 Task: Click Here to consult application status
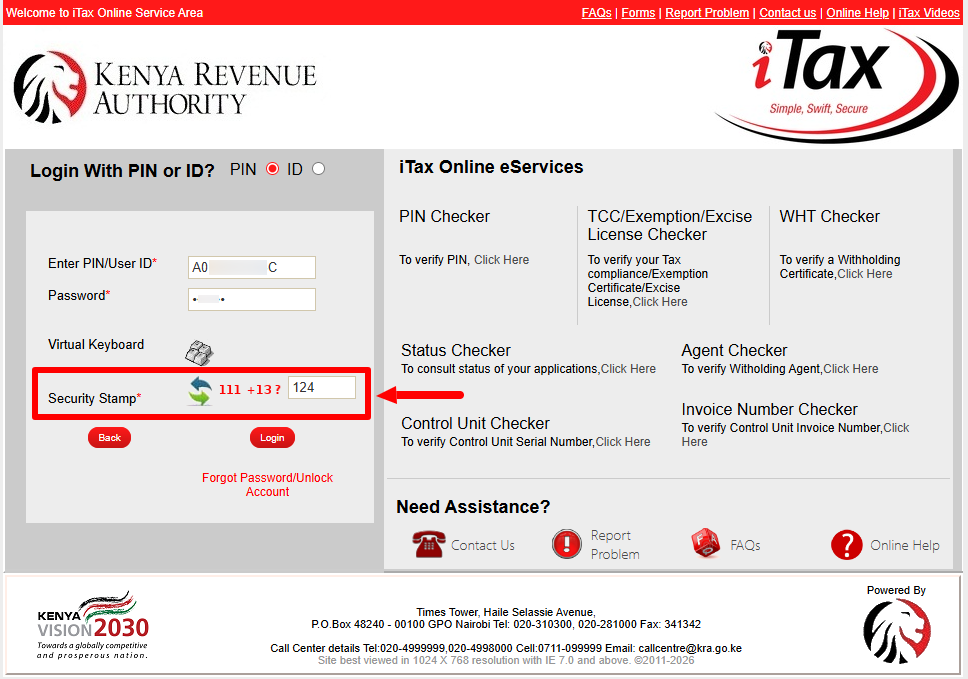[628, 369]
